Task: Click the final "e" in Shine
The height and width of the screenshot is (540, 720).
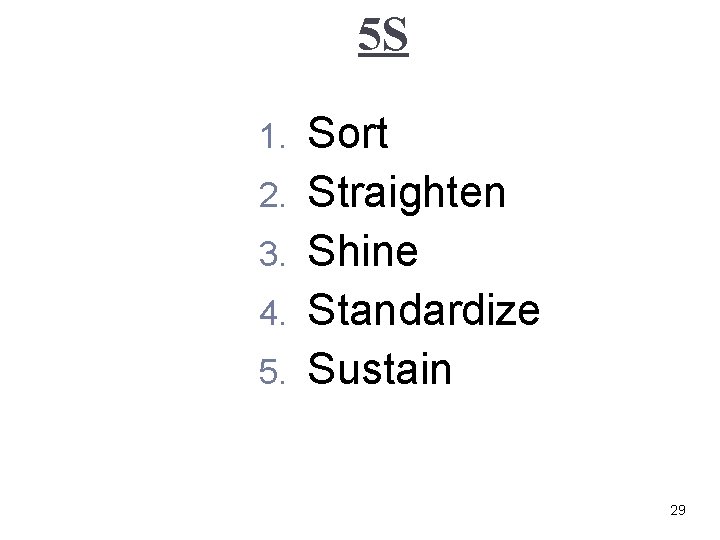Action: tap(404, 254)
